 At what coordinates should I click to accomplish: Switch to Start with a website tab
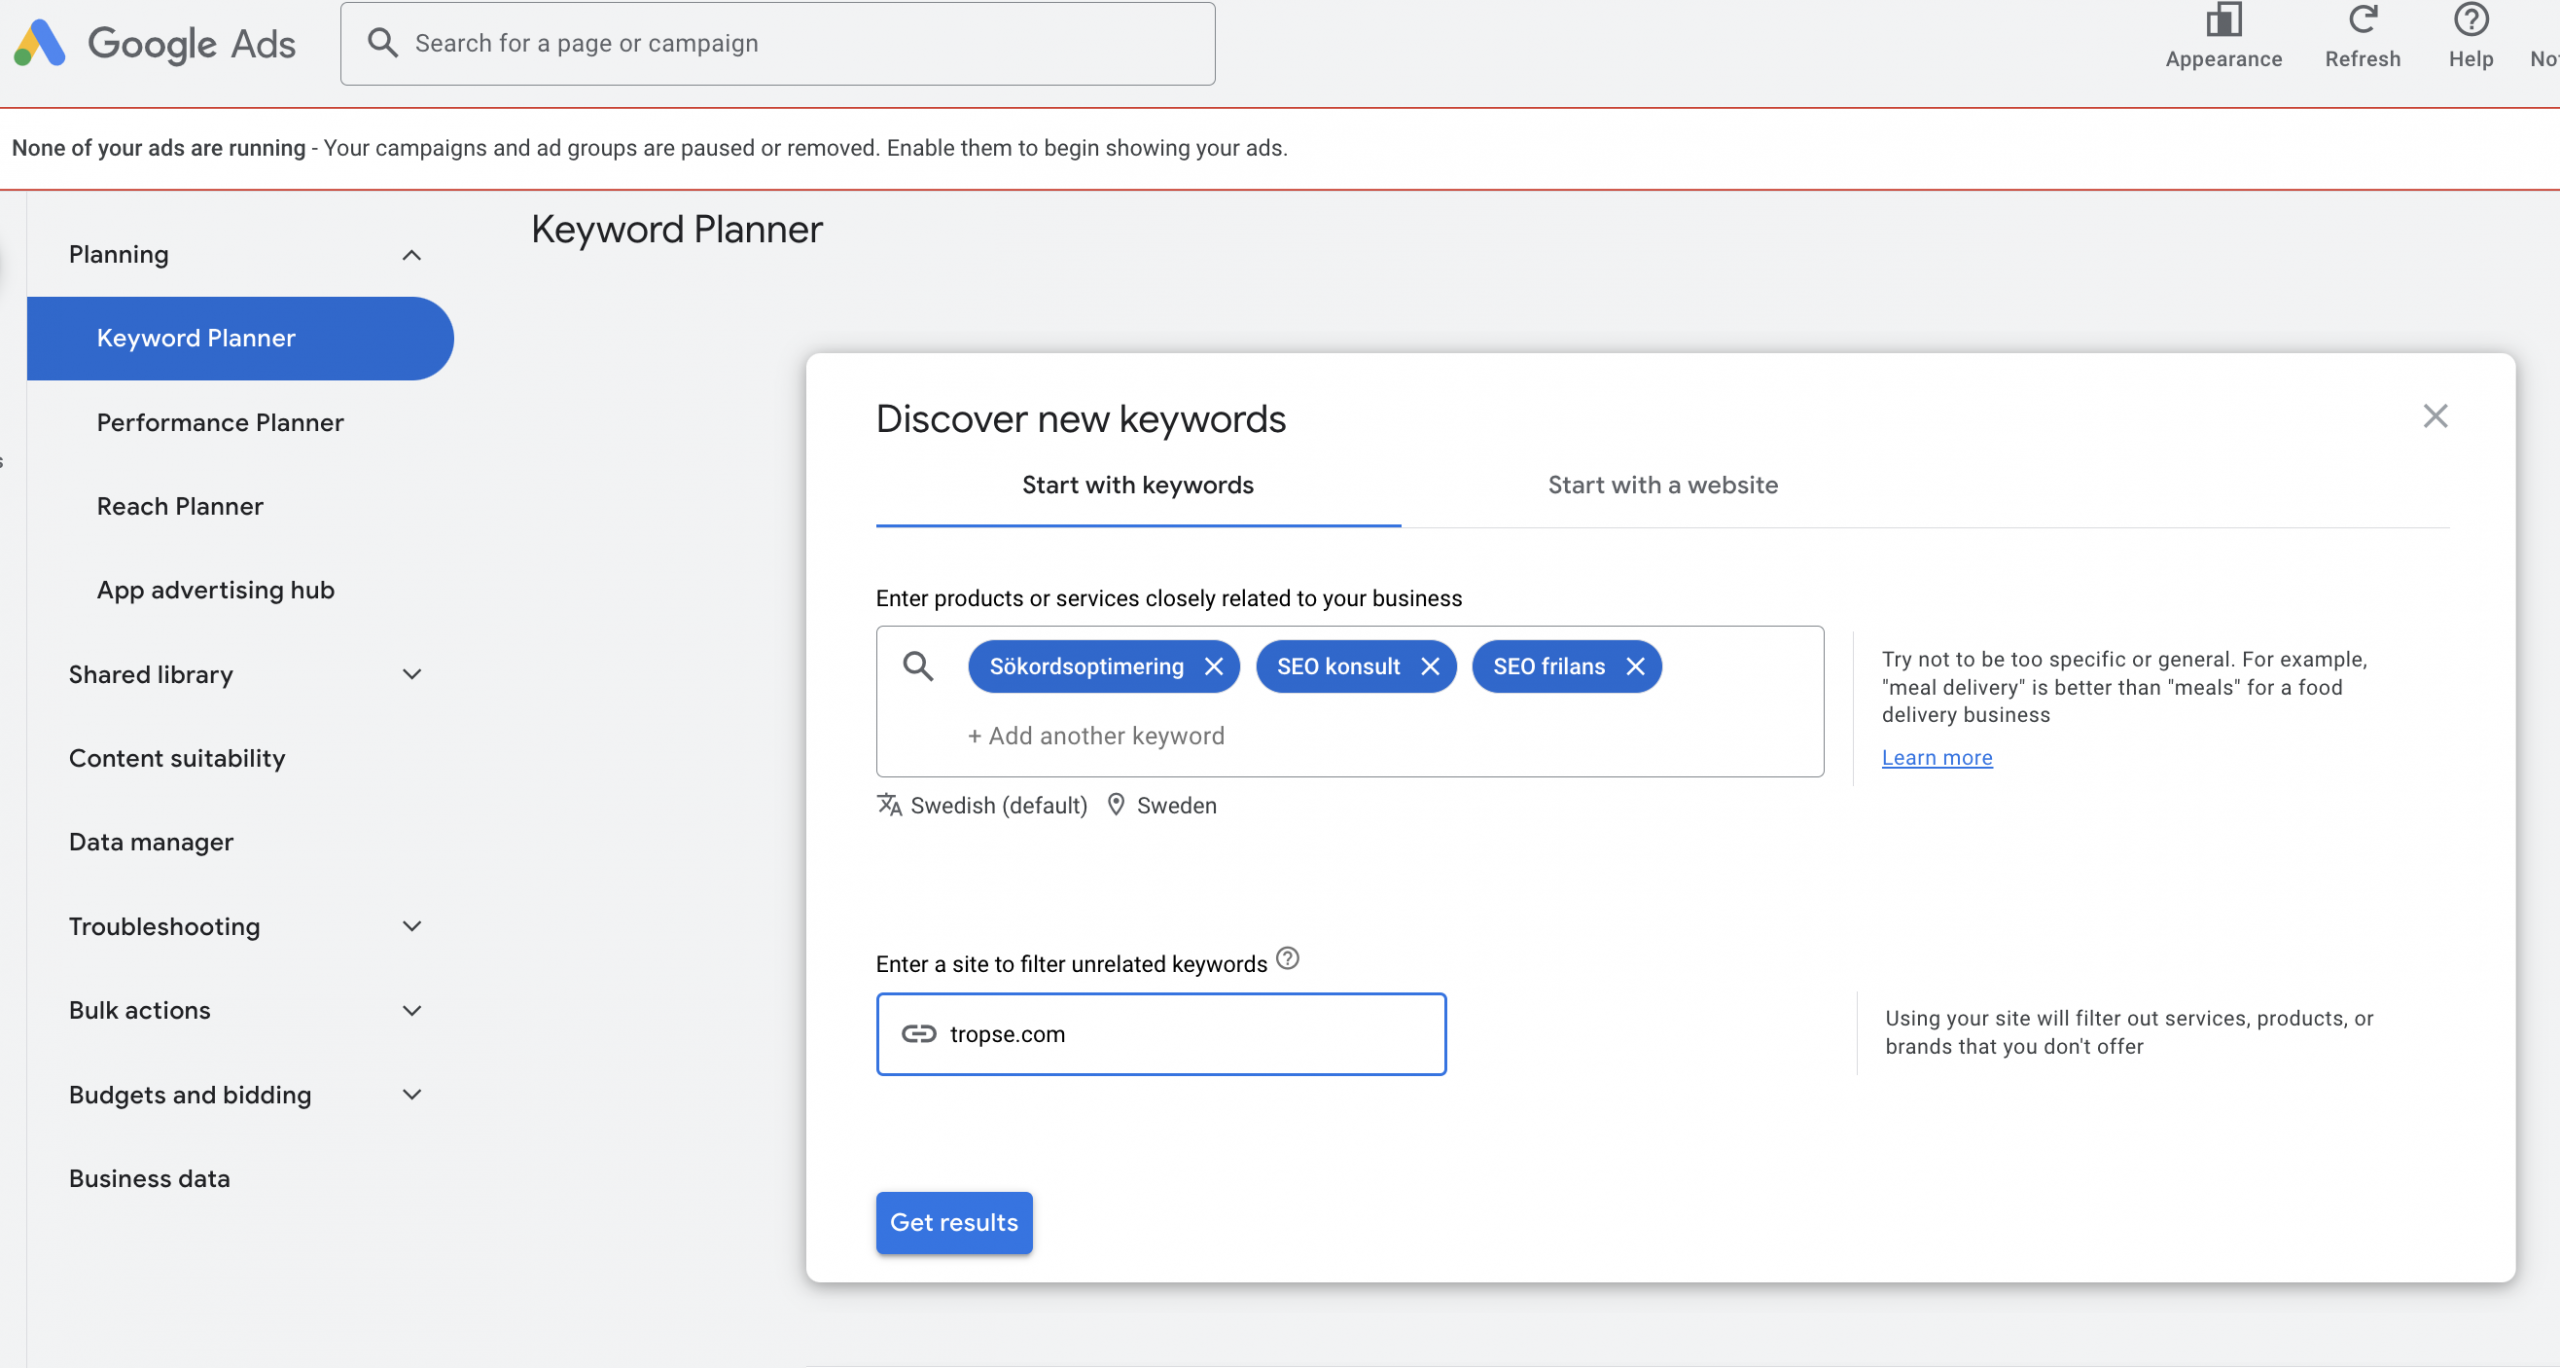tap(1662, 485)
